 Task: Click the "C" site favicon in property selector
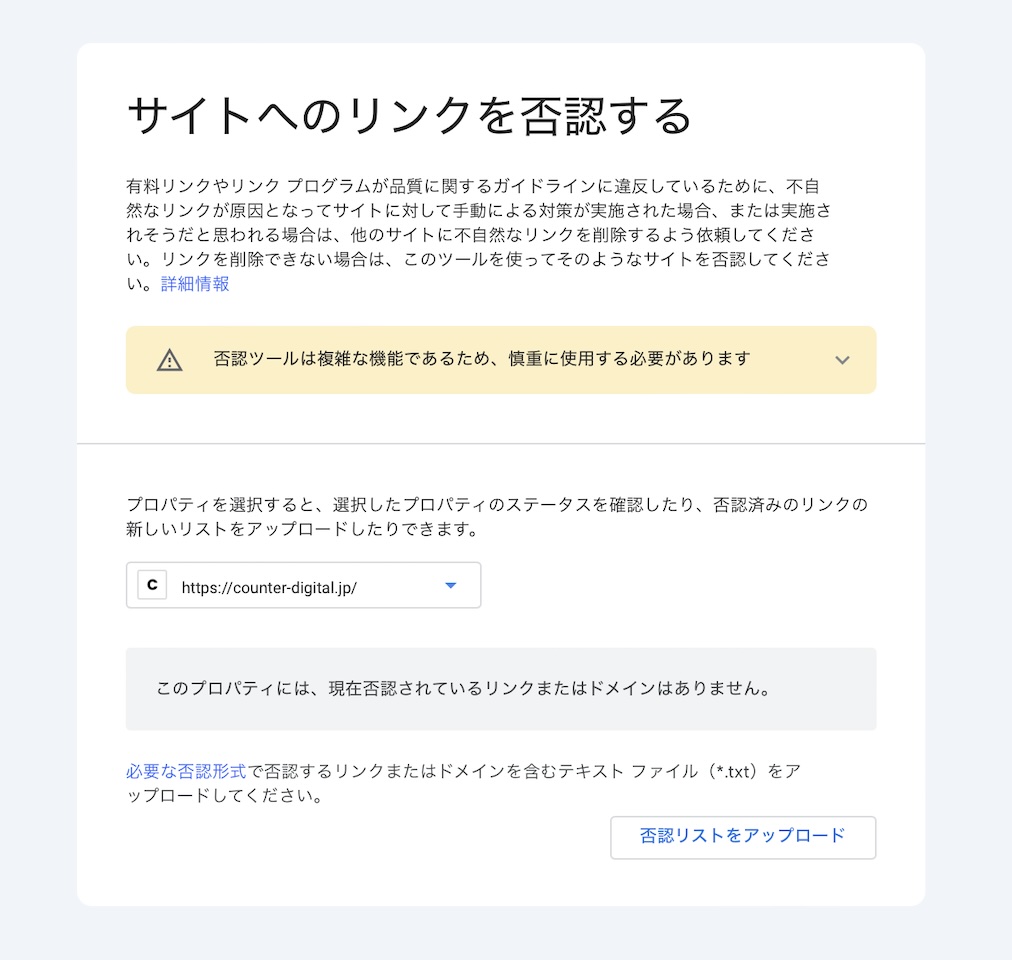(152, 586)
